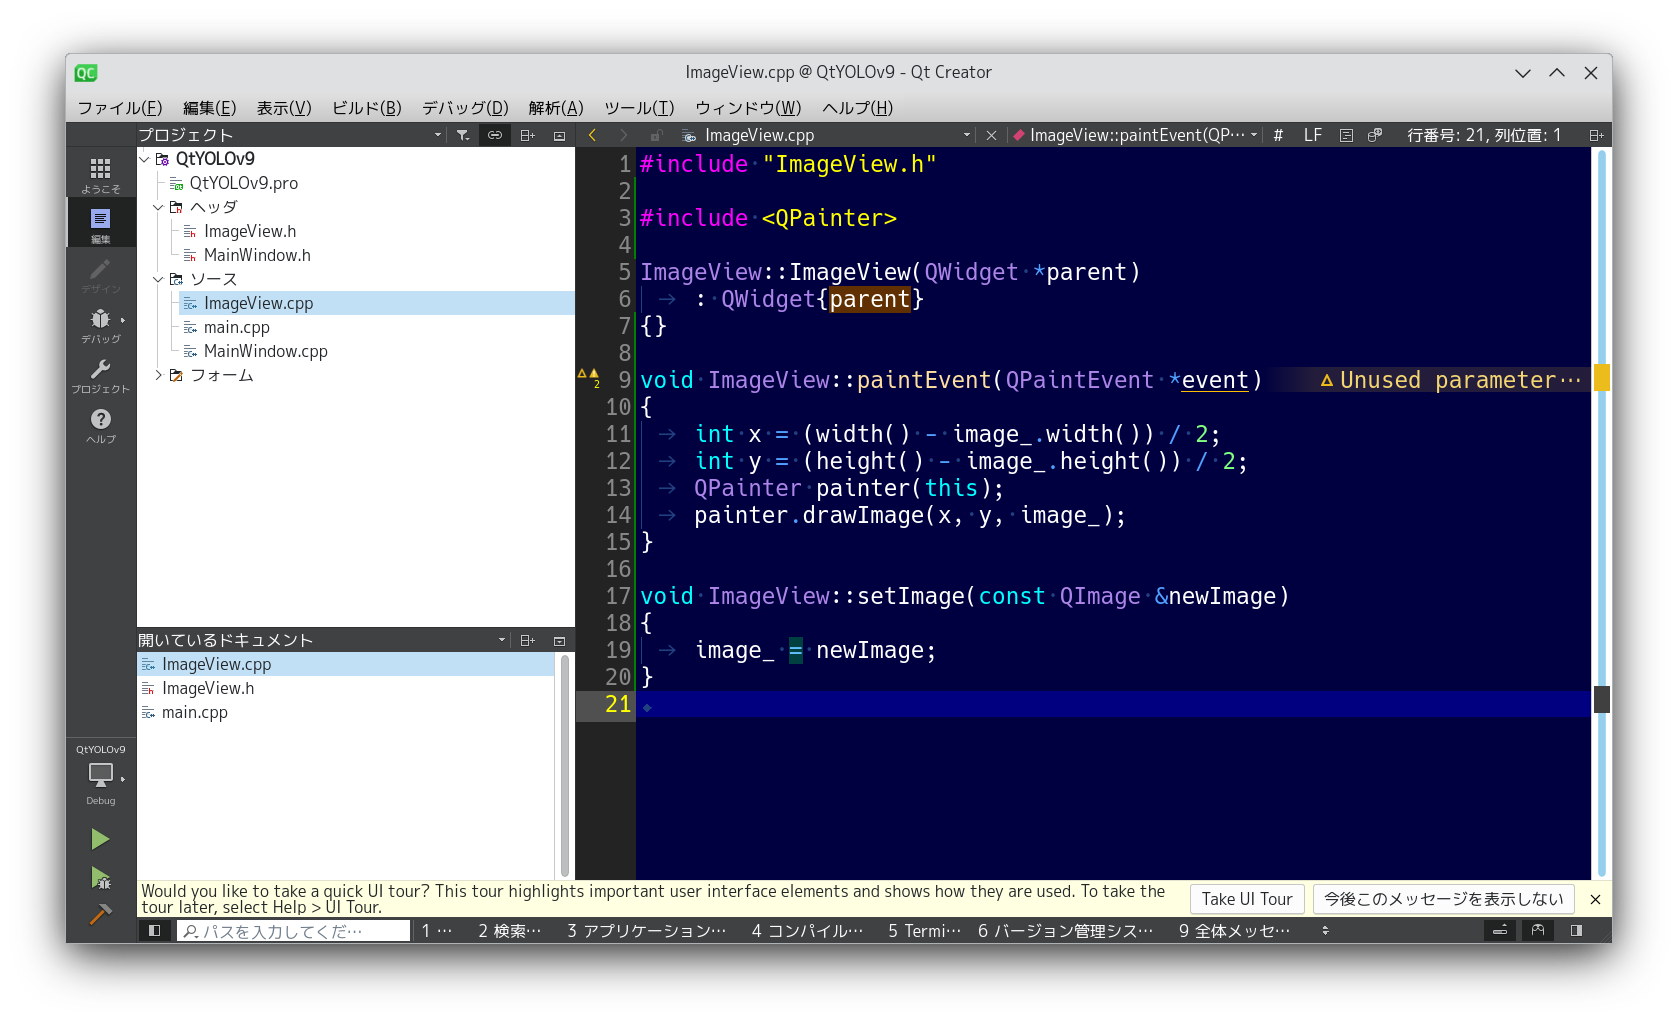Viewport: 1679px width, 1022px height.
Task: Start debugging with the Run-with-bug icon
Action: click(100, 878)
